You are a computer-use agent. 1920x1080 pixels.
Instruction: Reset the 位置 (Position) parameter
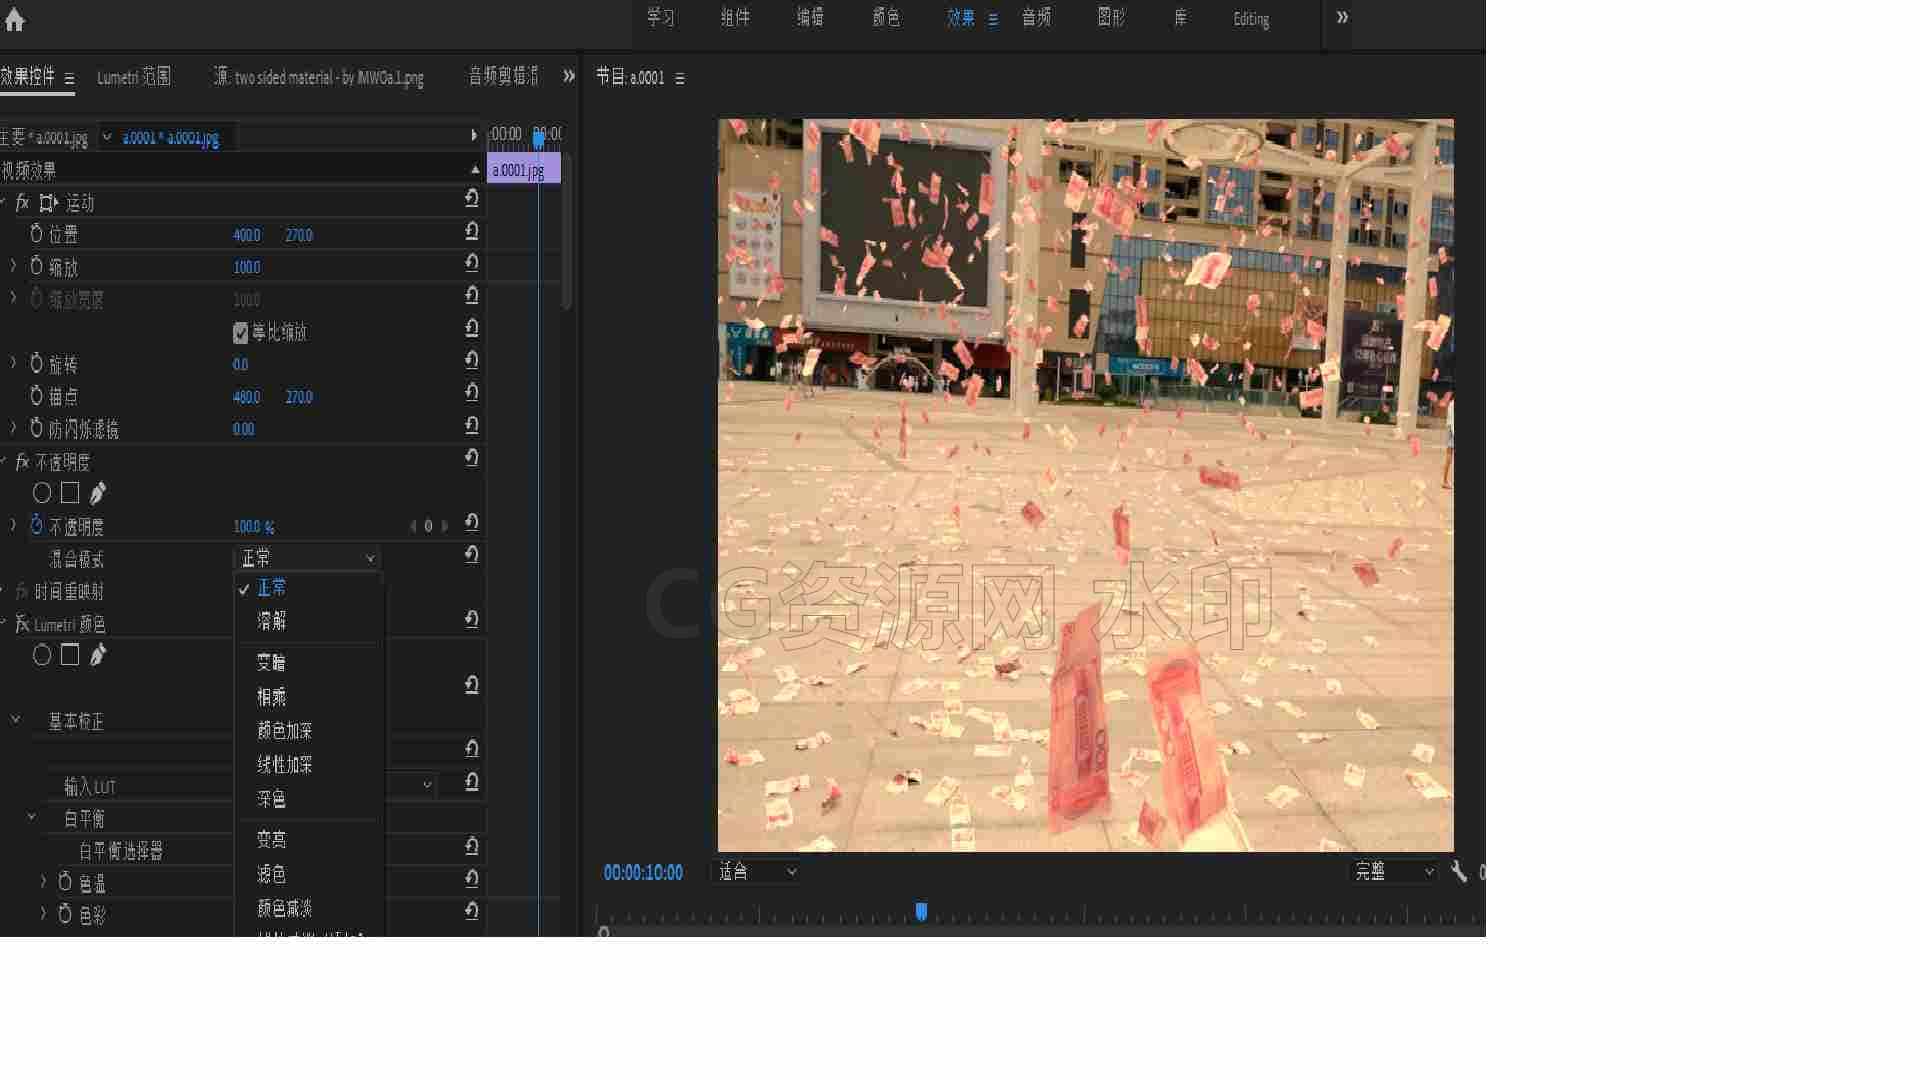click(x=471, y=232)
